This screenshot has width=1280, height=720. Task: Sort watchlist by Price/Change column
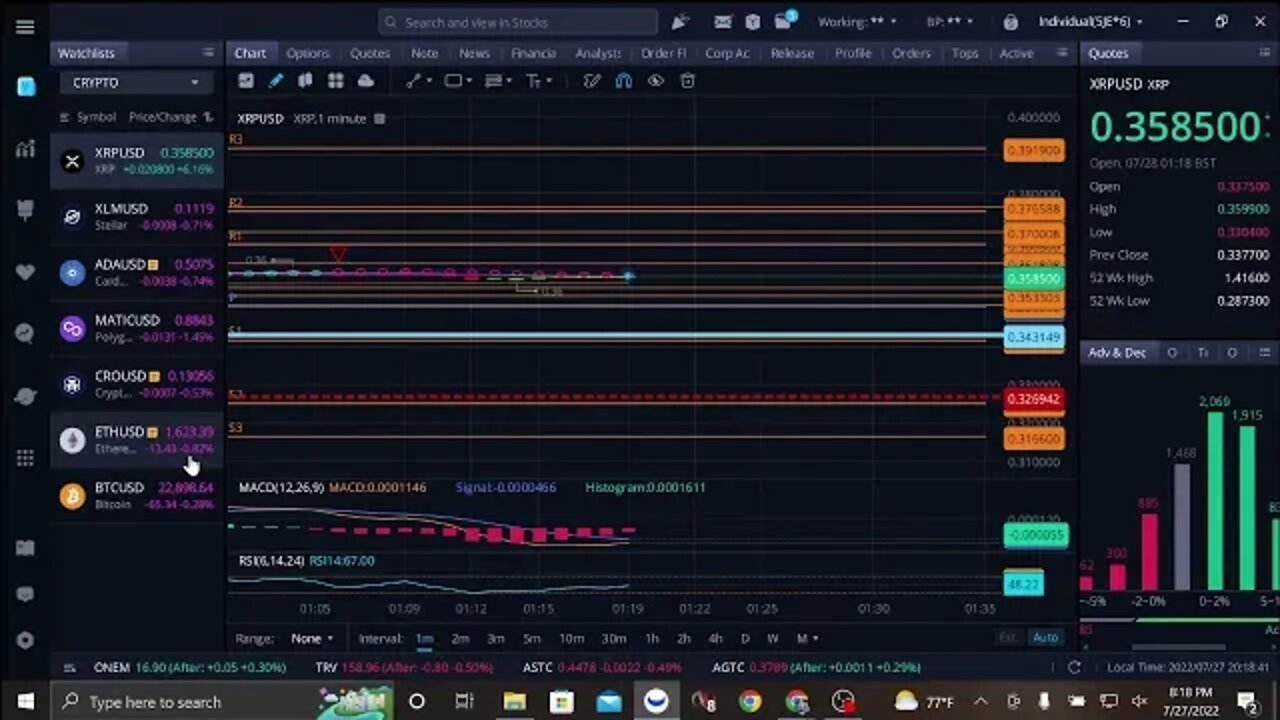[x=170, y=117]
